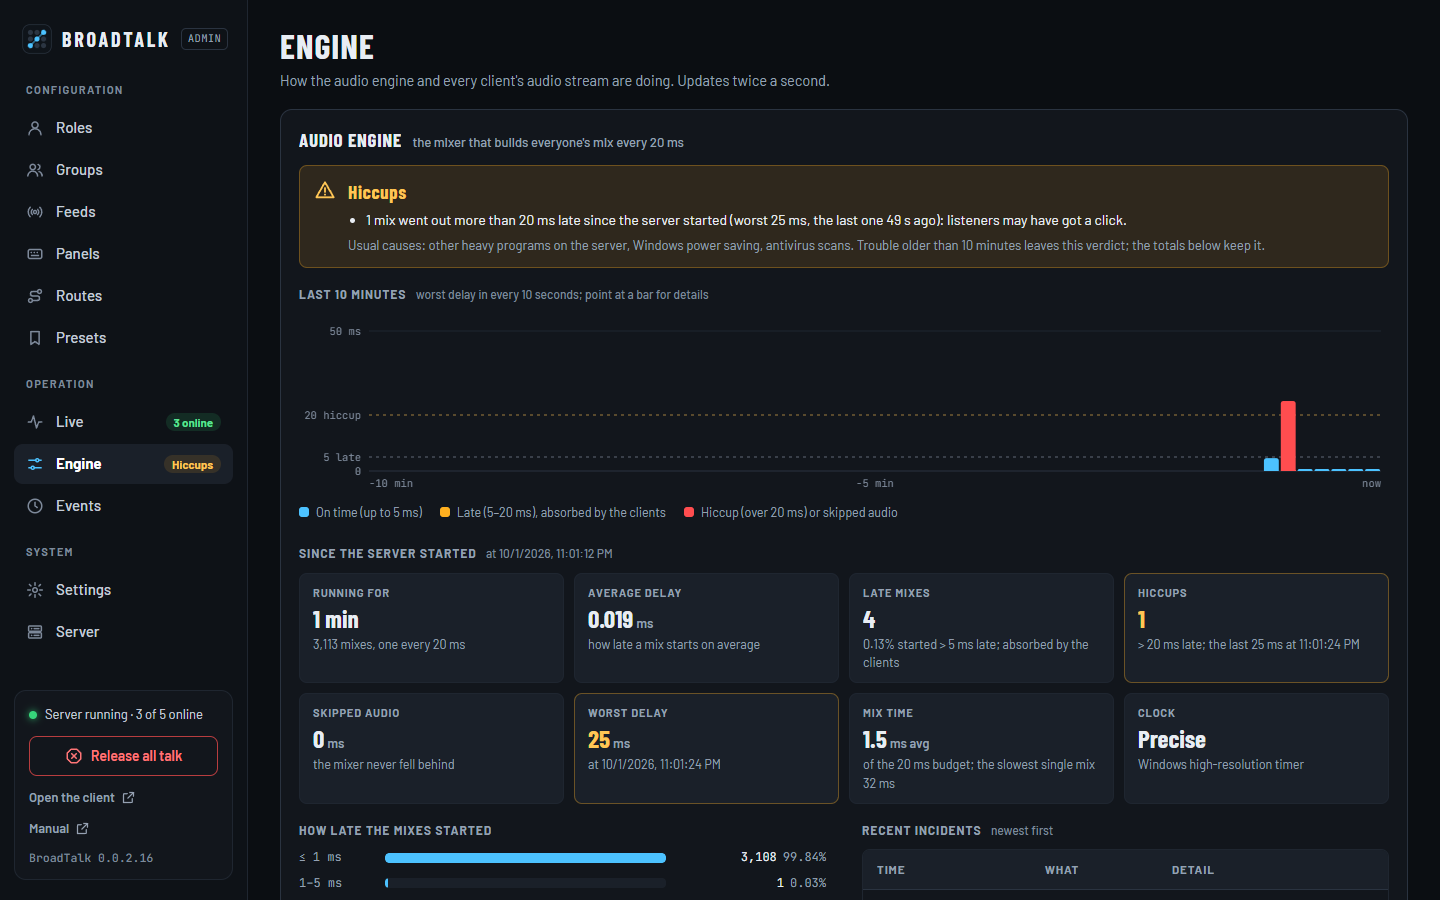Click the BroadTalk logo icon

(37, 39)
